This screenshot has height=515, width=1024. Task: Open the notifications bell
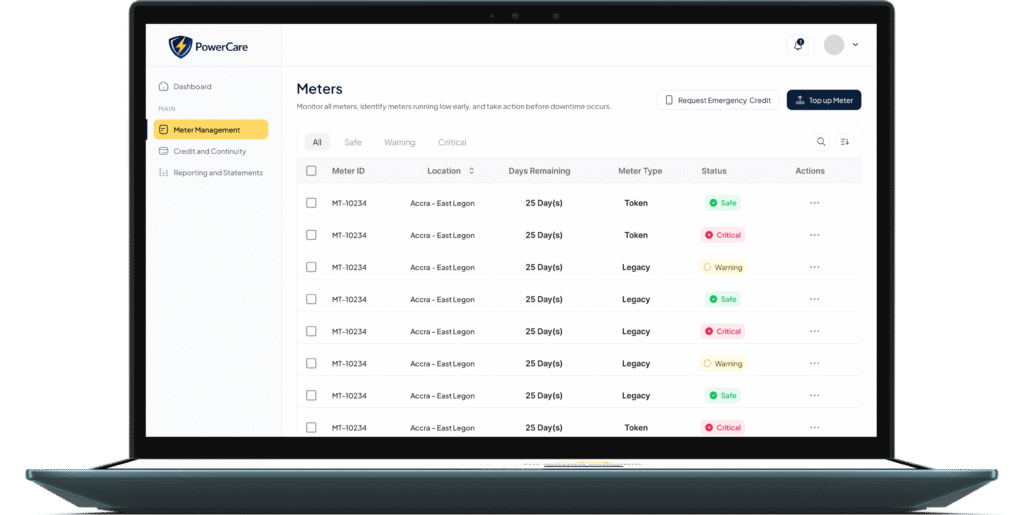tap(797, 45)
